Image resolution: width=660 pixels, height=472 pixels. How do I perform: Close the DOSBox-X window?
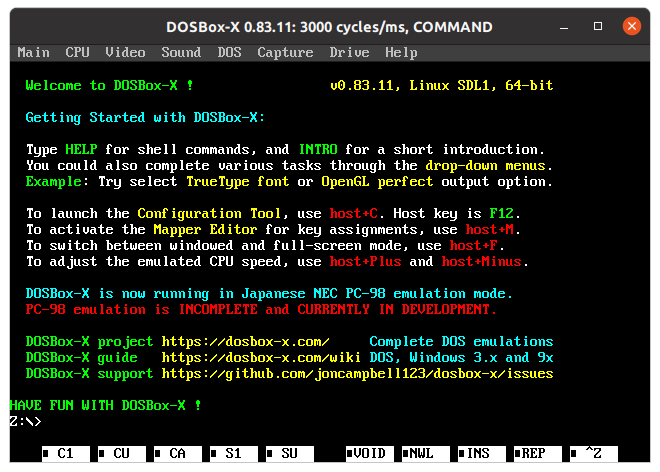click(632, 26)
